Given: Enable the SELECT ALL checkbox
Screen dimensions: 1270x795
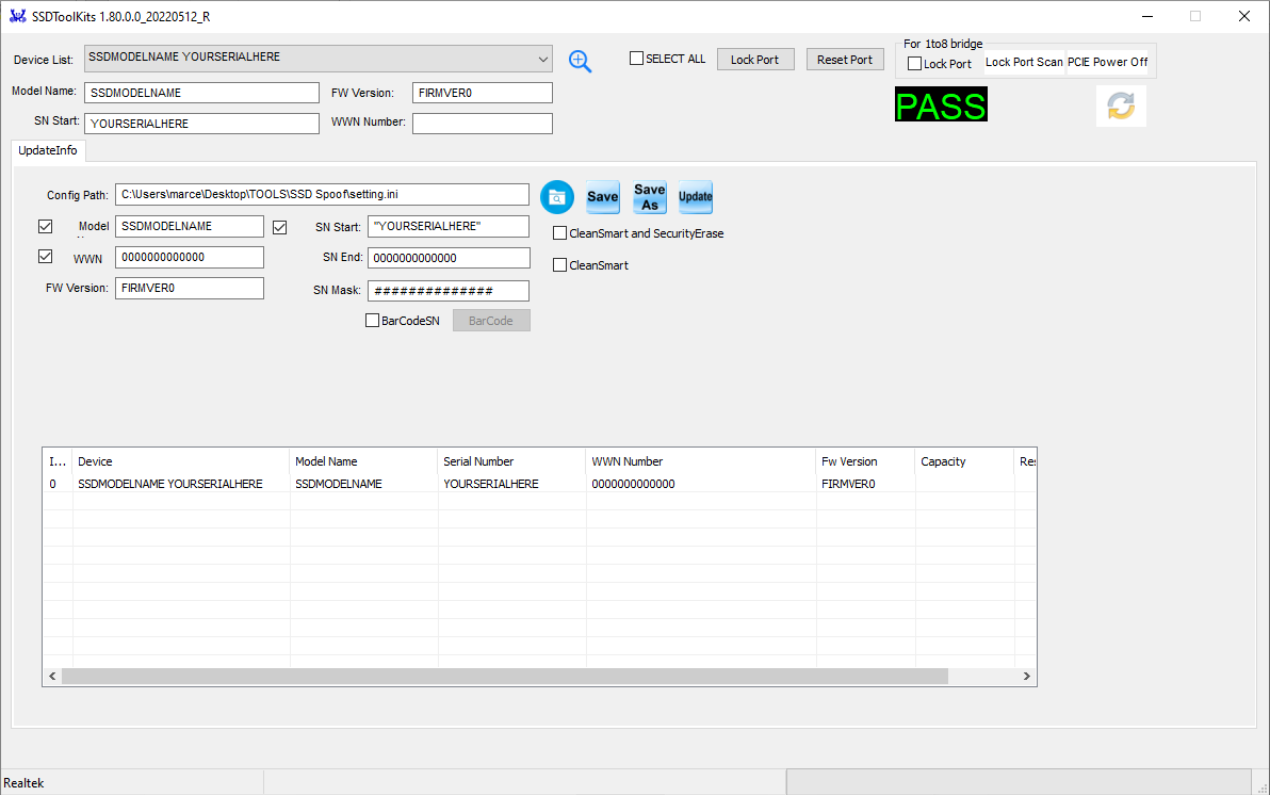Looking at the screenshot, I should coord(636,59).
